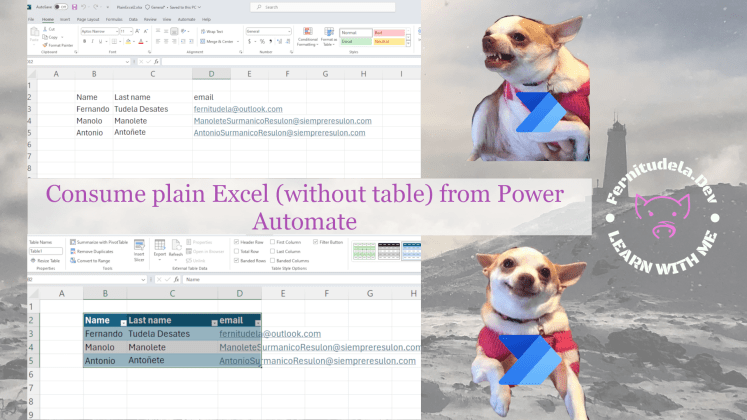Viewport: 747px width, 420px height.
Task: Enable the Total Row checkbox
Action: 236,251
